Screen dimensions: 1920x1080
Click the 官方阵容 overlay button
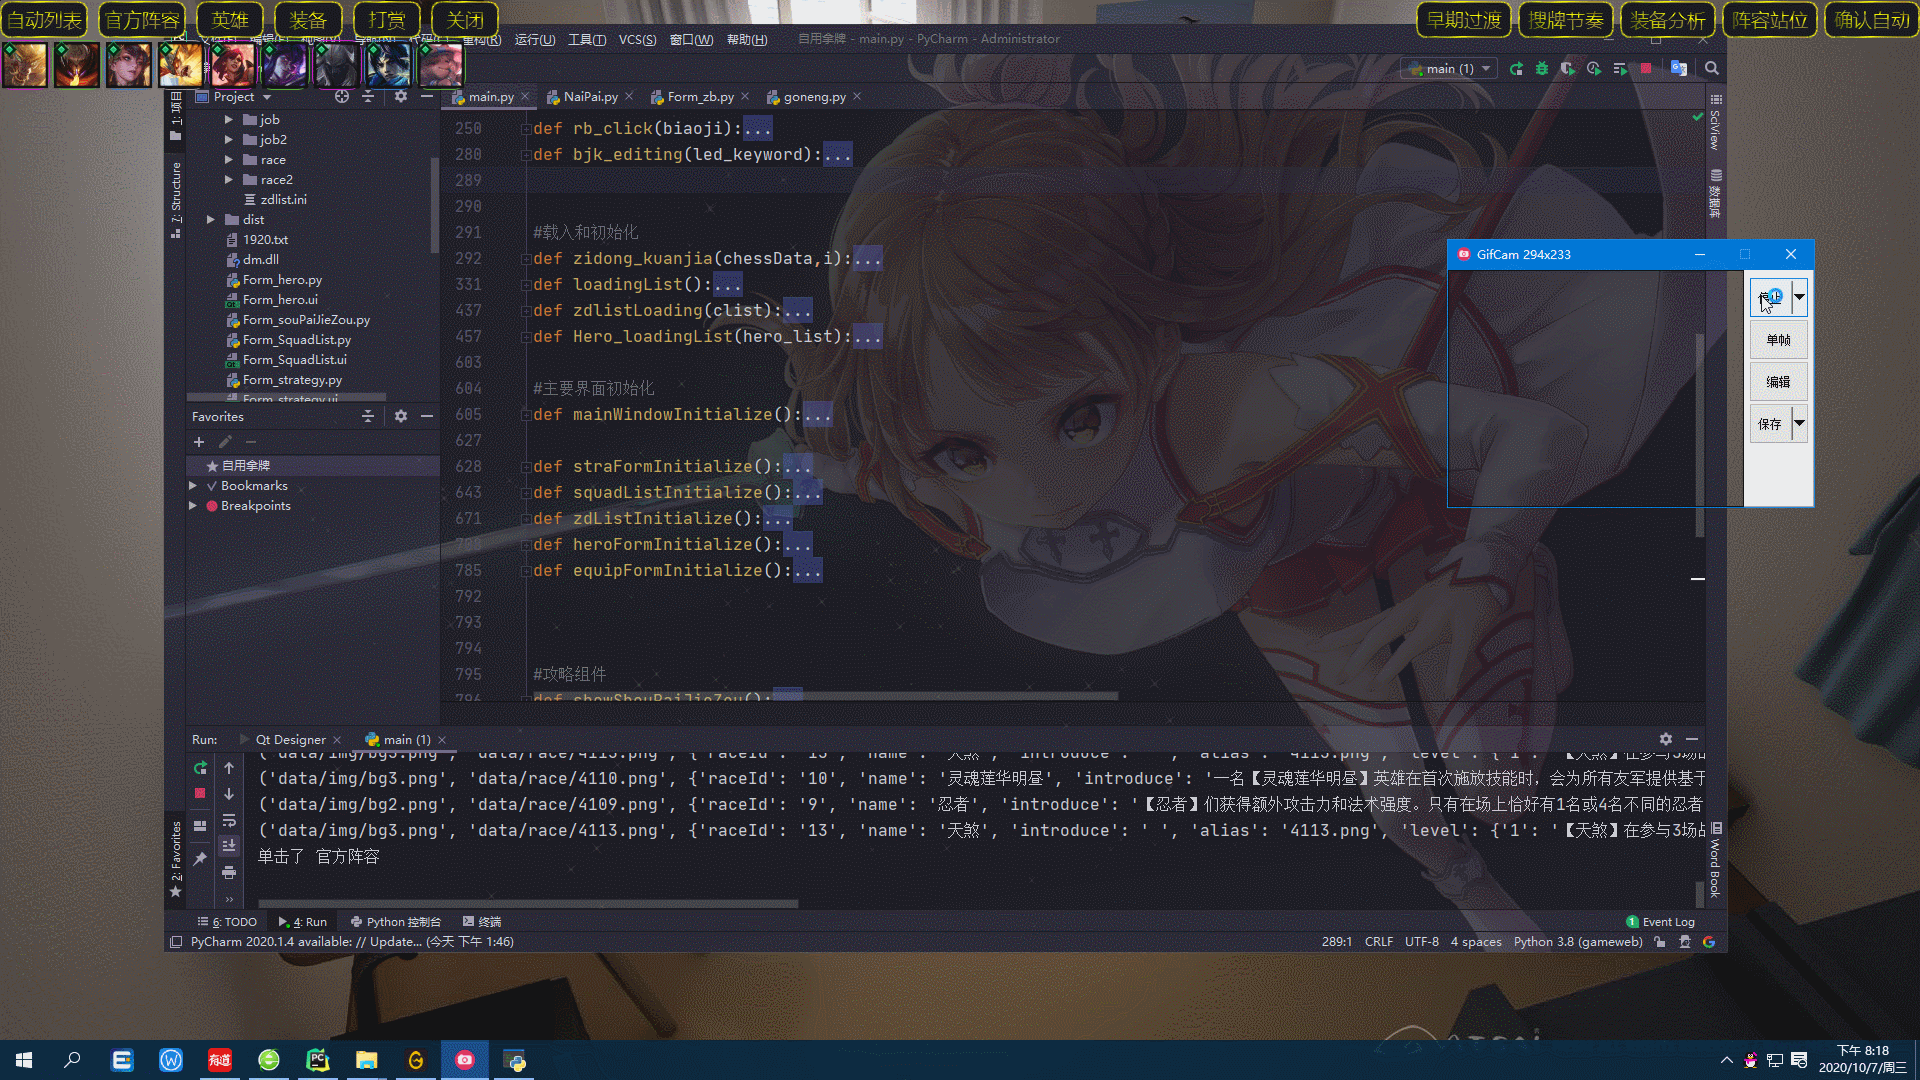point(142,19)
